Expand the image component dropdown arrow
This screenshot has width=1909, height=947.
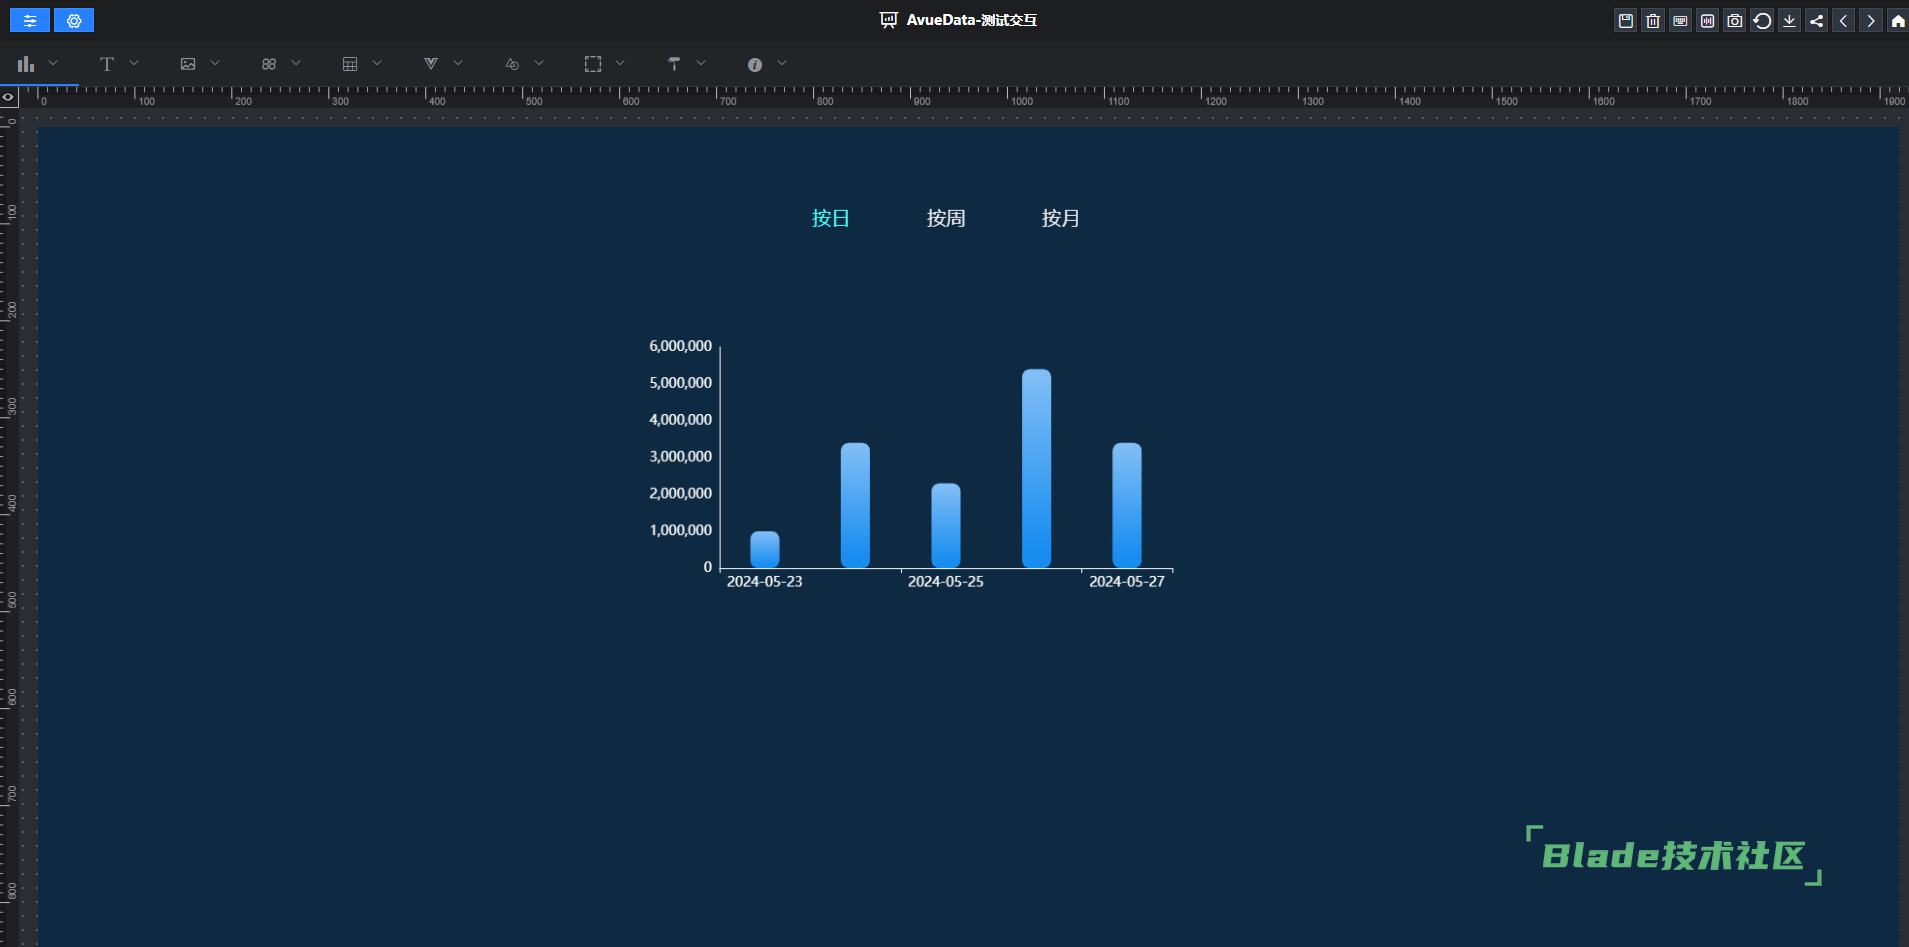(215, 63)
